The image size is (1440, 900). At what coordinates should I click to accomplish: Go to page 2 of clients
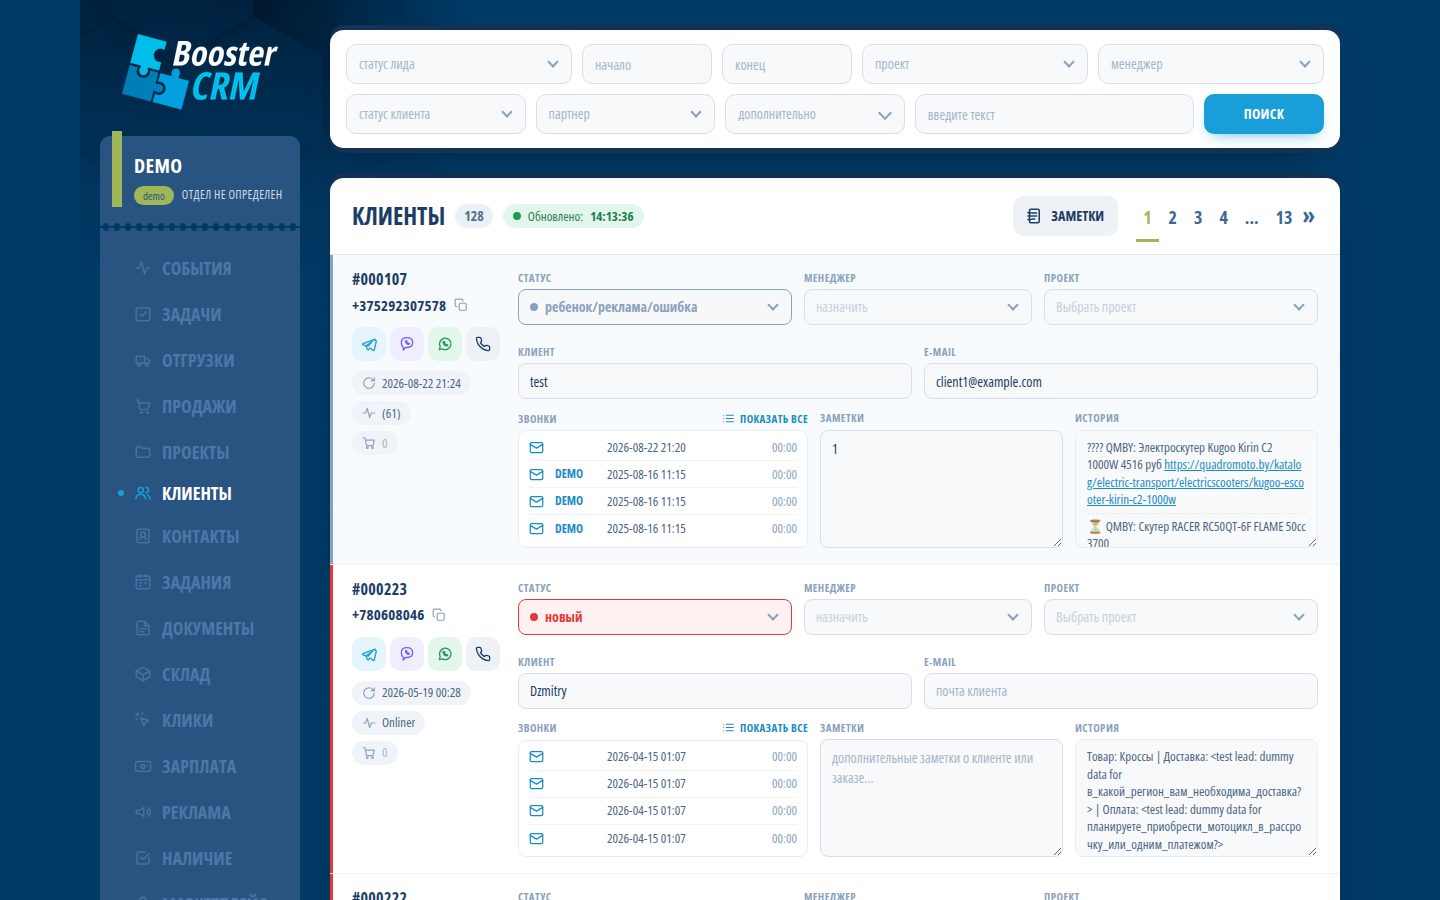pyautogui.click(x=1172, y=218)
